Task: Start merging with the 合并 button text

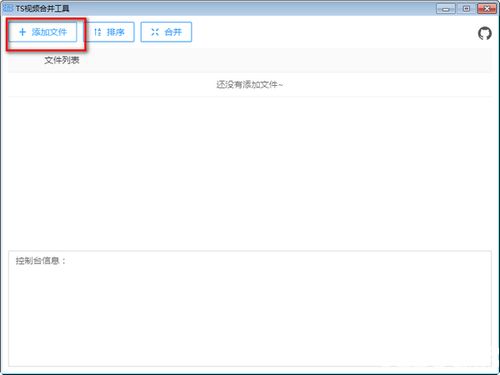Action: click(x=173, y=32)
